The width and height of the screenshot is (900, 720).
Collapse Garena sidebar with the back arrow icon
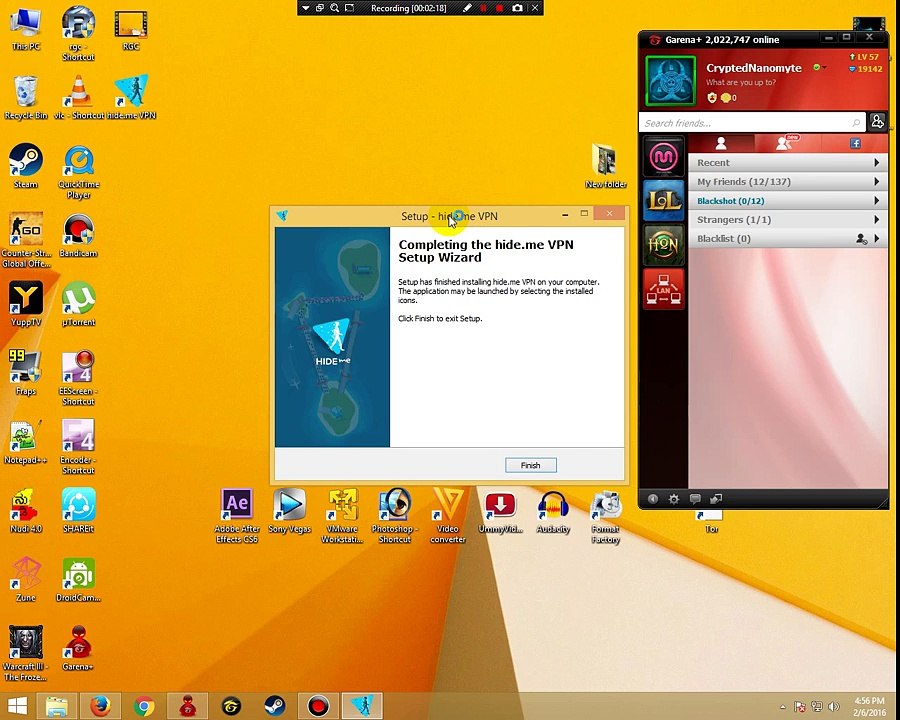[x=653, y=499]
